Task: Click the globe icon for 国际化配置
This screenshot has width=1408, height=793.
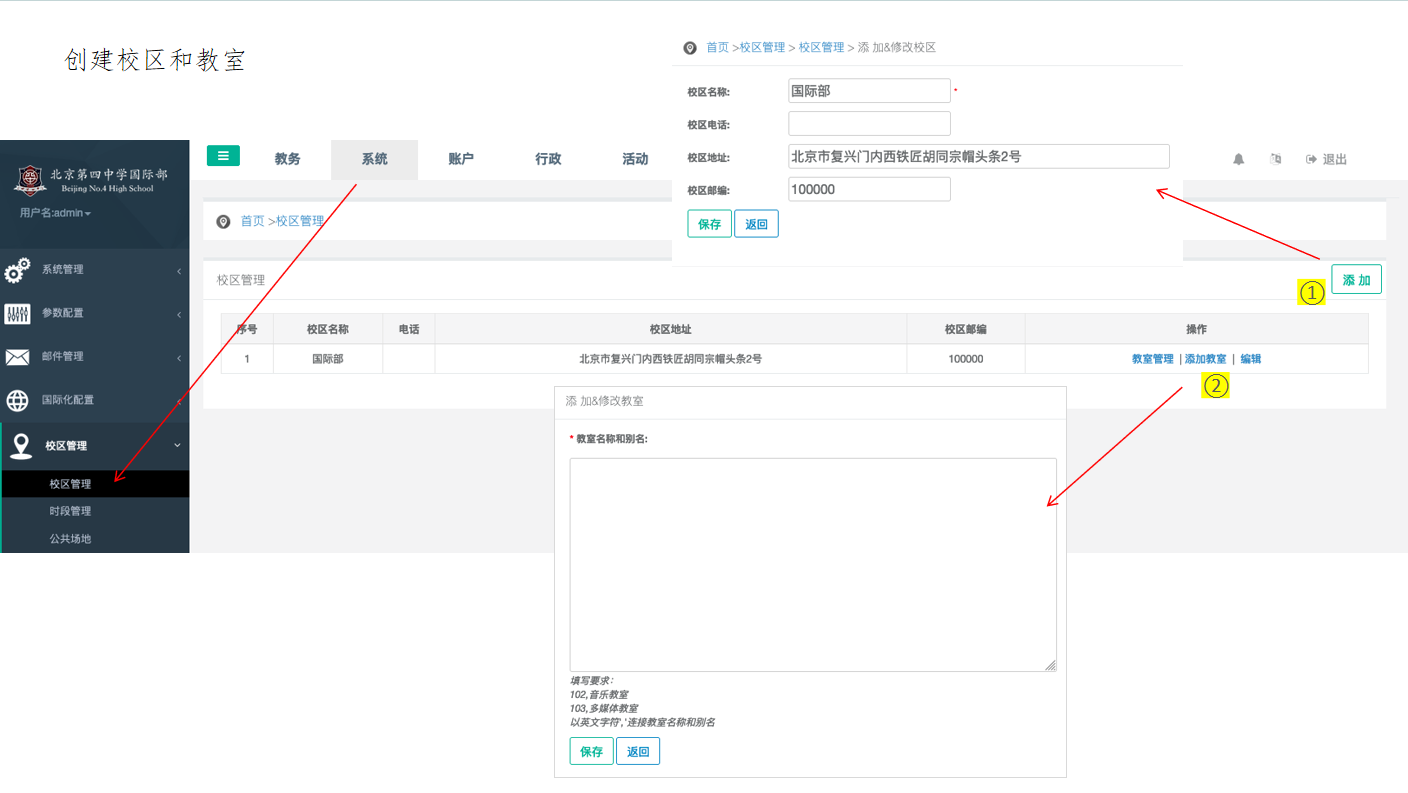Action: pos(17,401)
